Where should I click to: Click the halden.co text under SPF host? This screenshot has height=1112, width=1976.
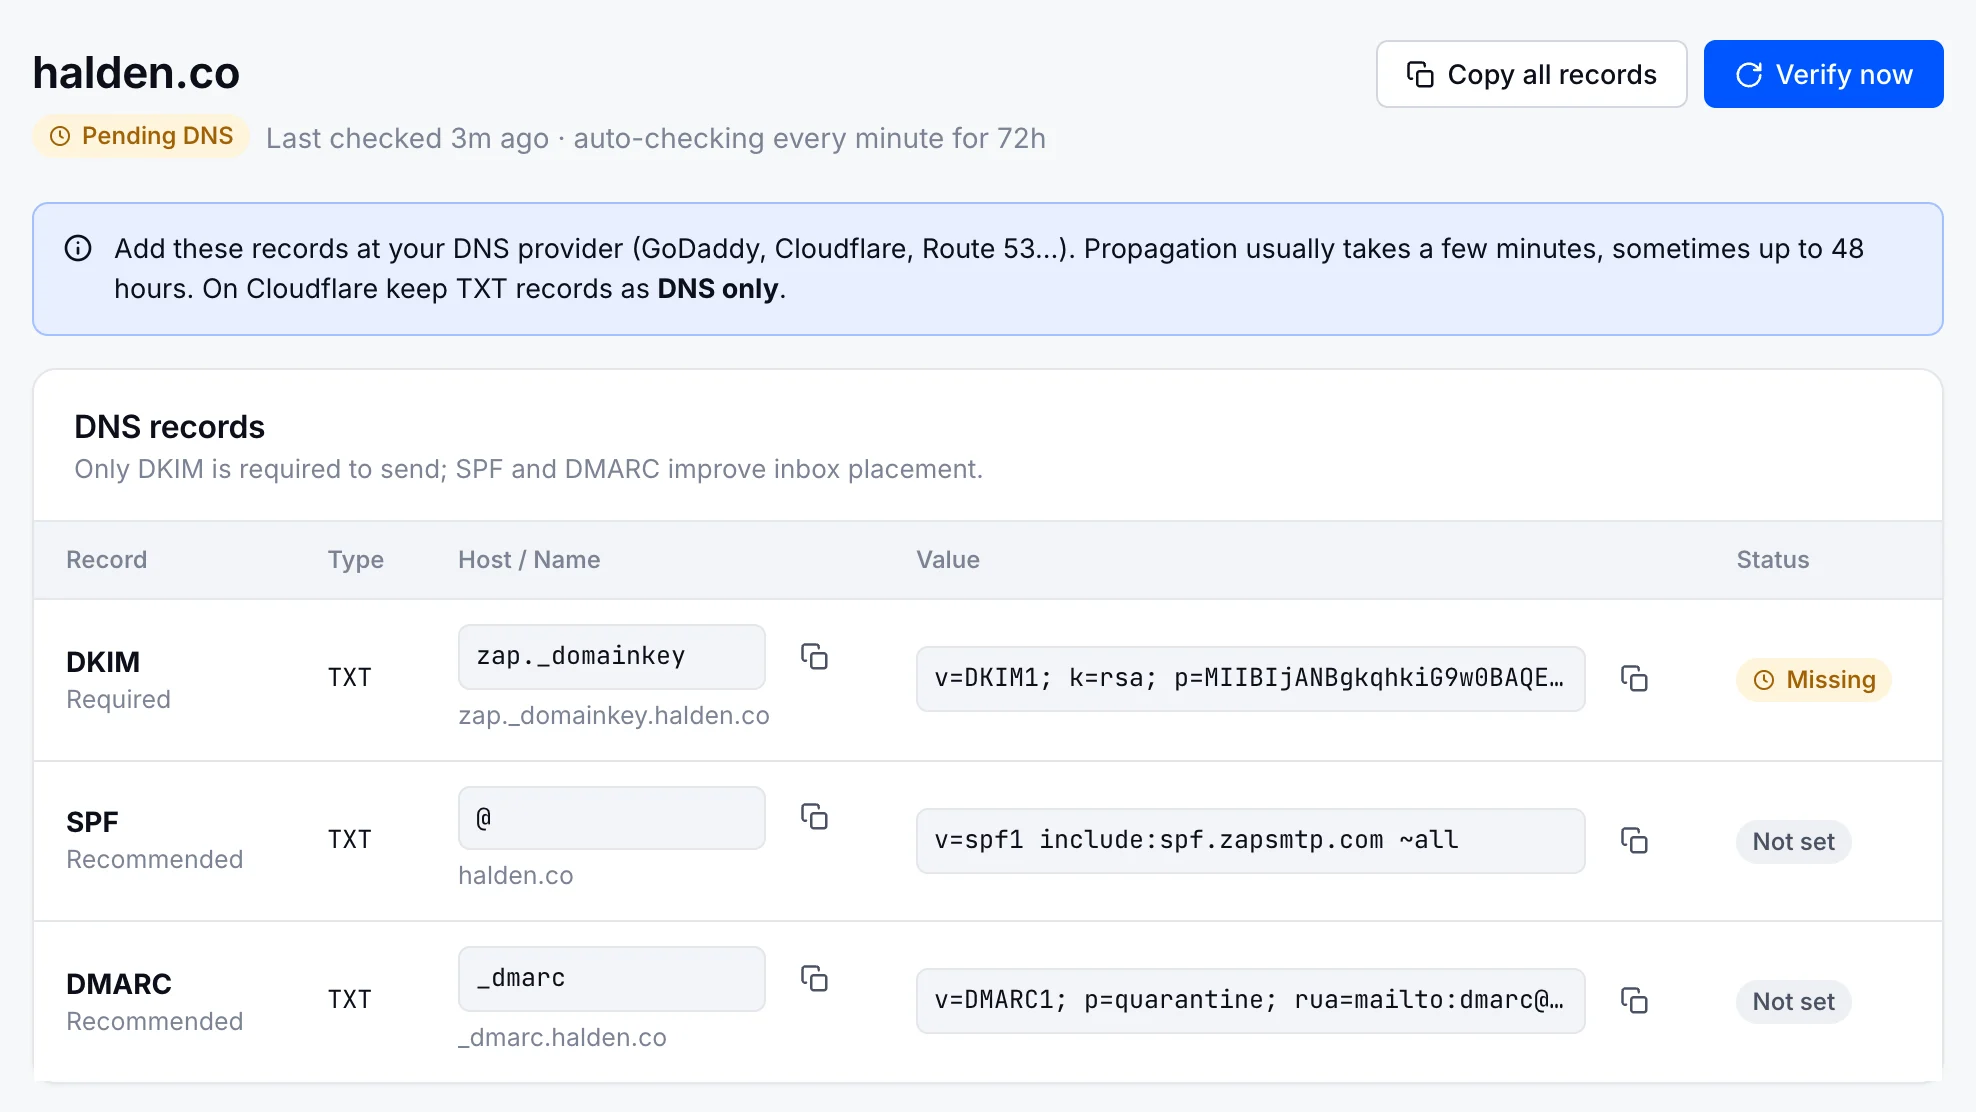click(516, 876)
